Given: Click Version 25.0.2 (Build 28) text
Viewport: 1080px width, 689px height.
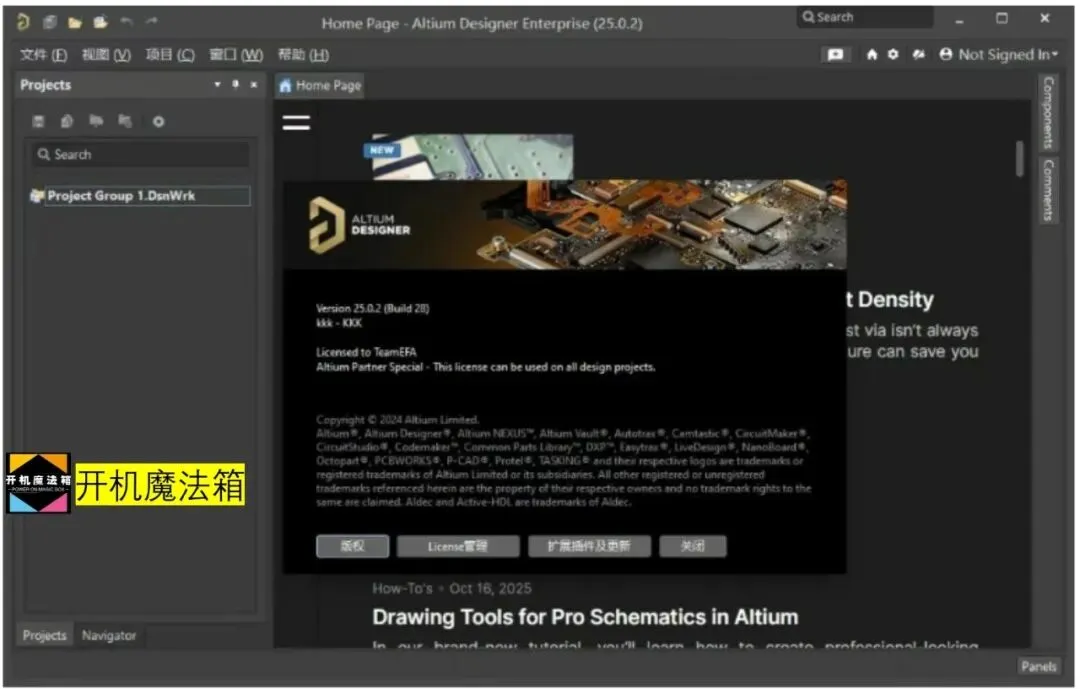Looking at the screenshot, I should pyautogui.click(x=373, y=309).
